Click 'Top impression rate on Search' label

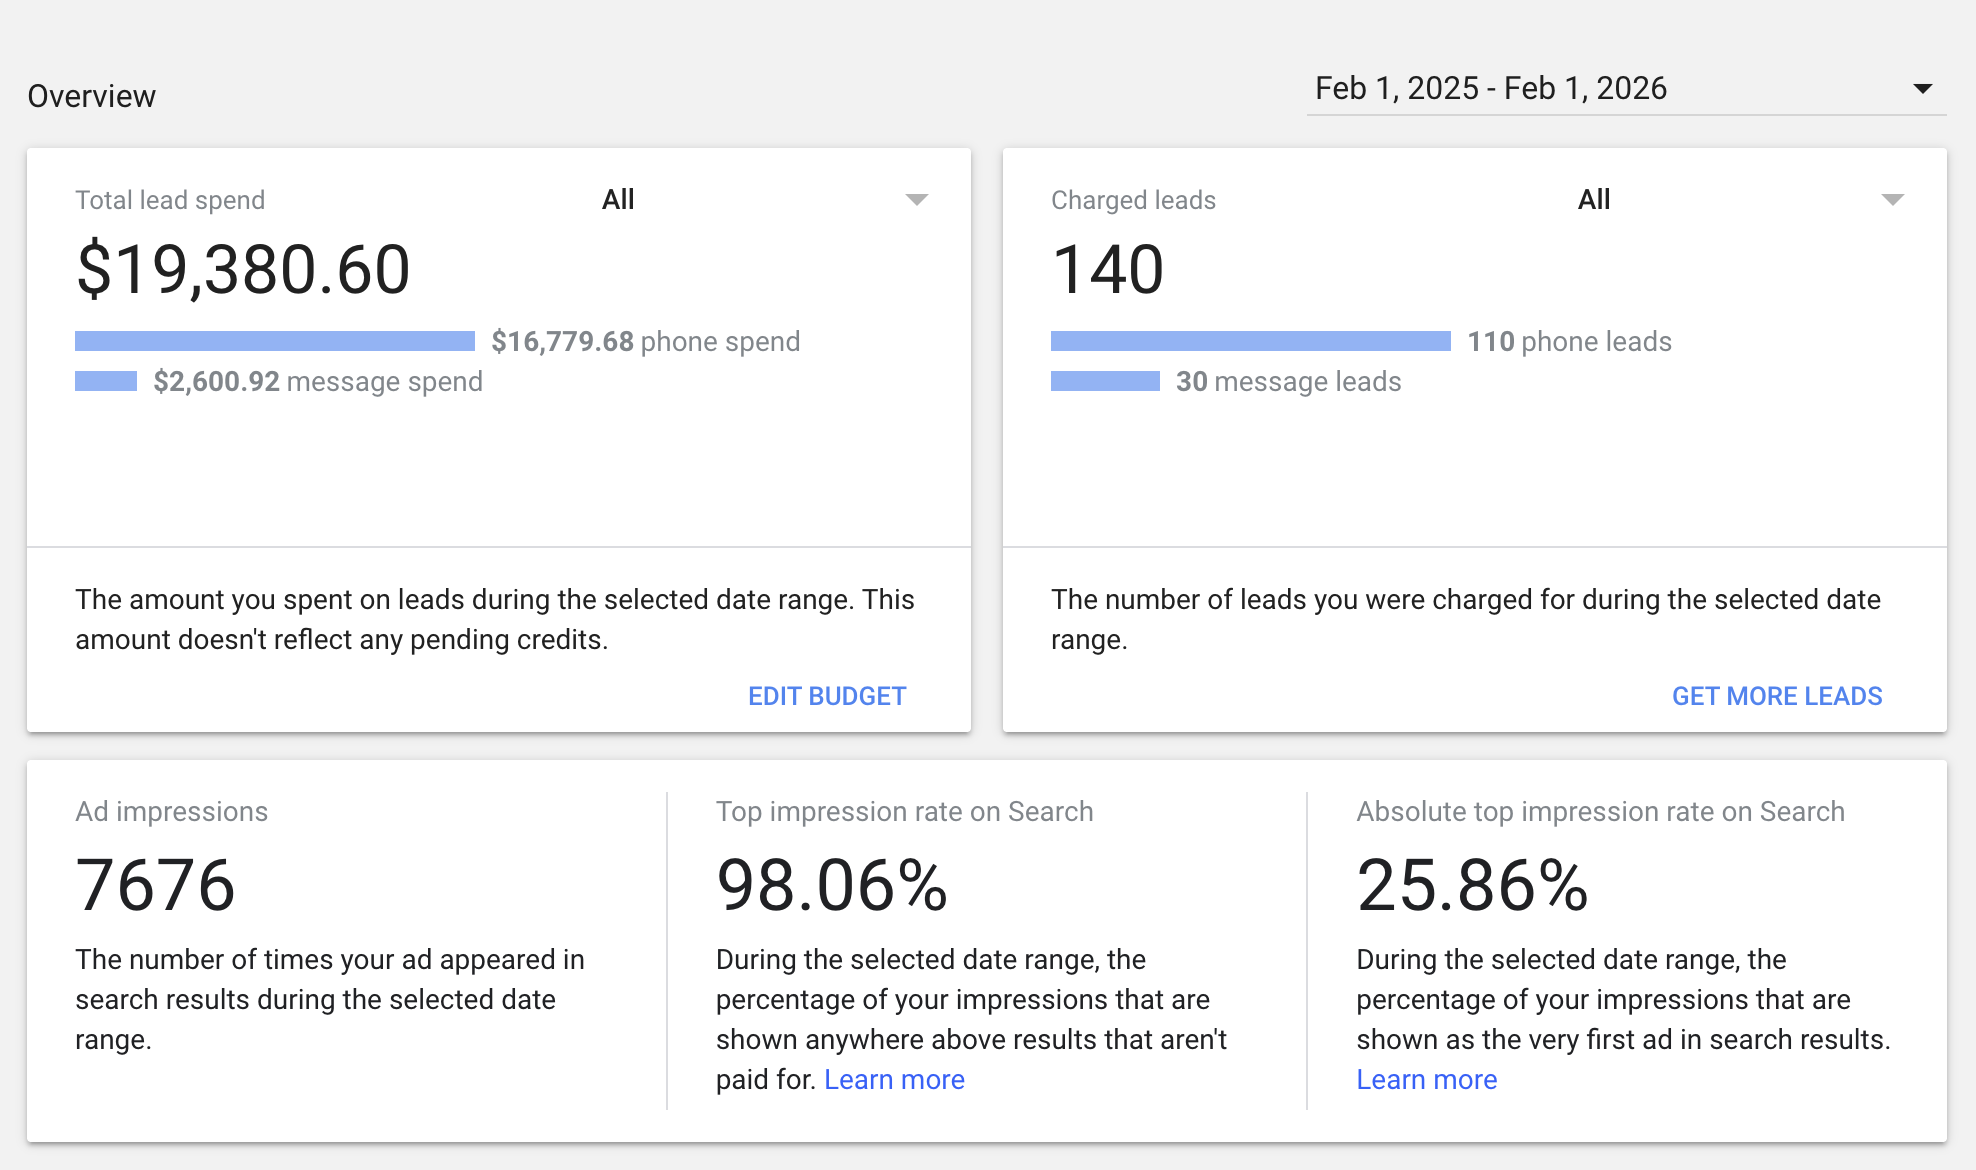pyautogui.click(x=904, y=811)
